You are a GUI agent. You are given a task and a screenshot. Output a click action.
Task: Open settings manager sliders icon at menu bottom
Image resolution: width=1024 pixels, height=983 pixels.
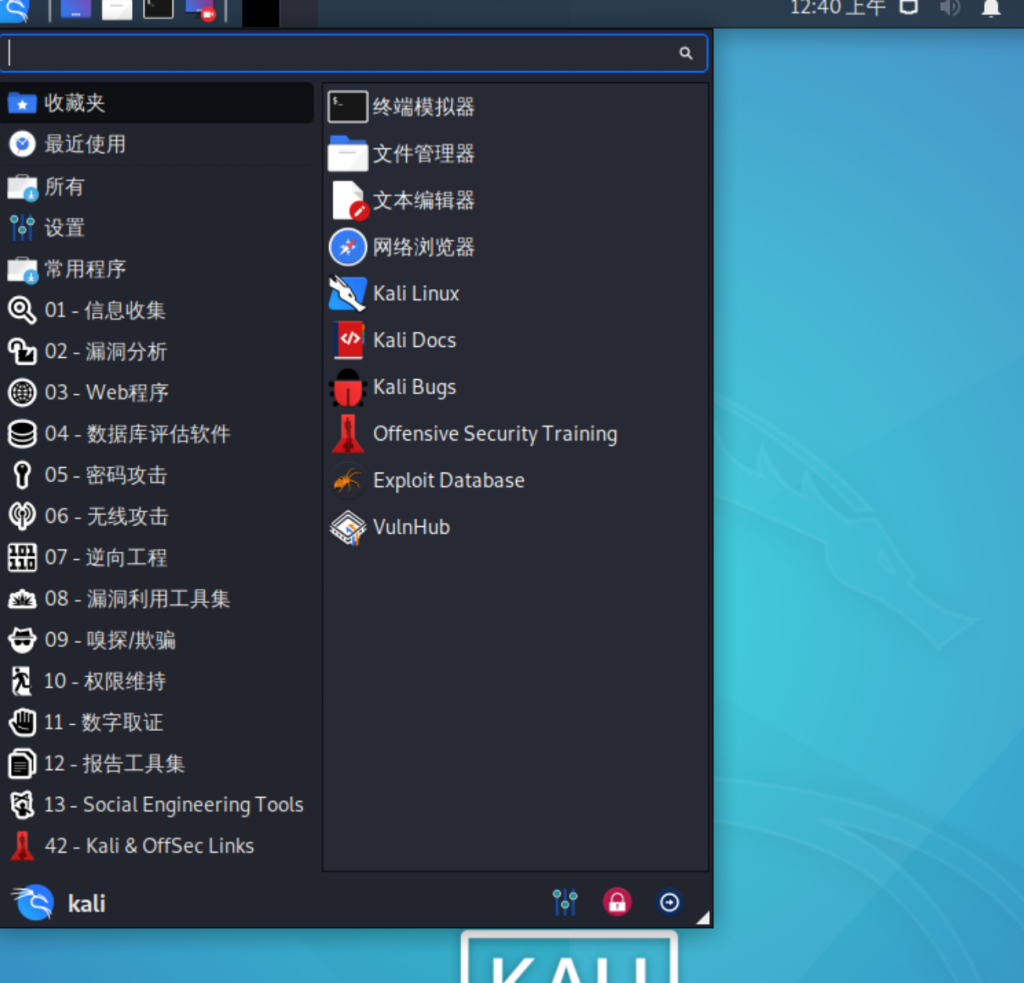tap(565, 902)
